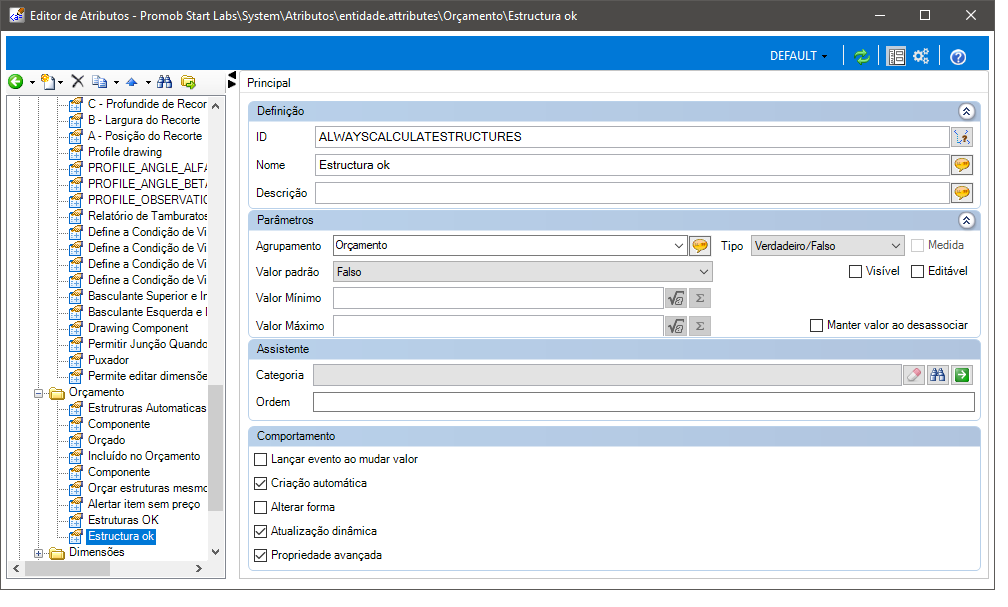Select Estruturas OK tree item
This screenshot has width=1008, height=607.
click(123, 520)
